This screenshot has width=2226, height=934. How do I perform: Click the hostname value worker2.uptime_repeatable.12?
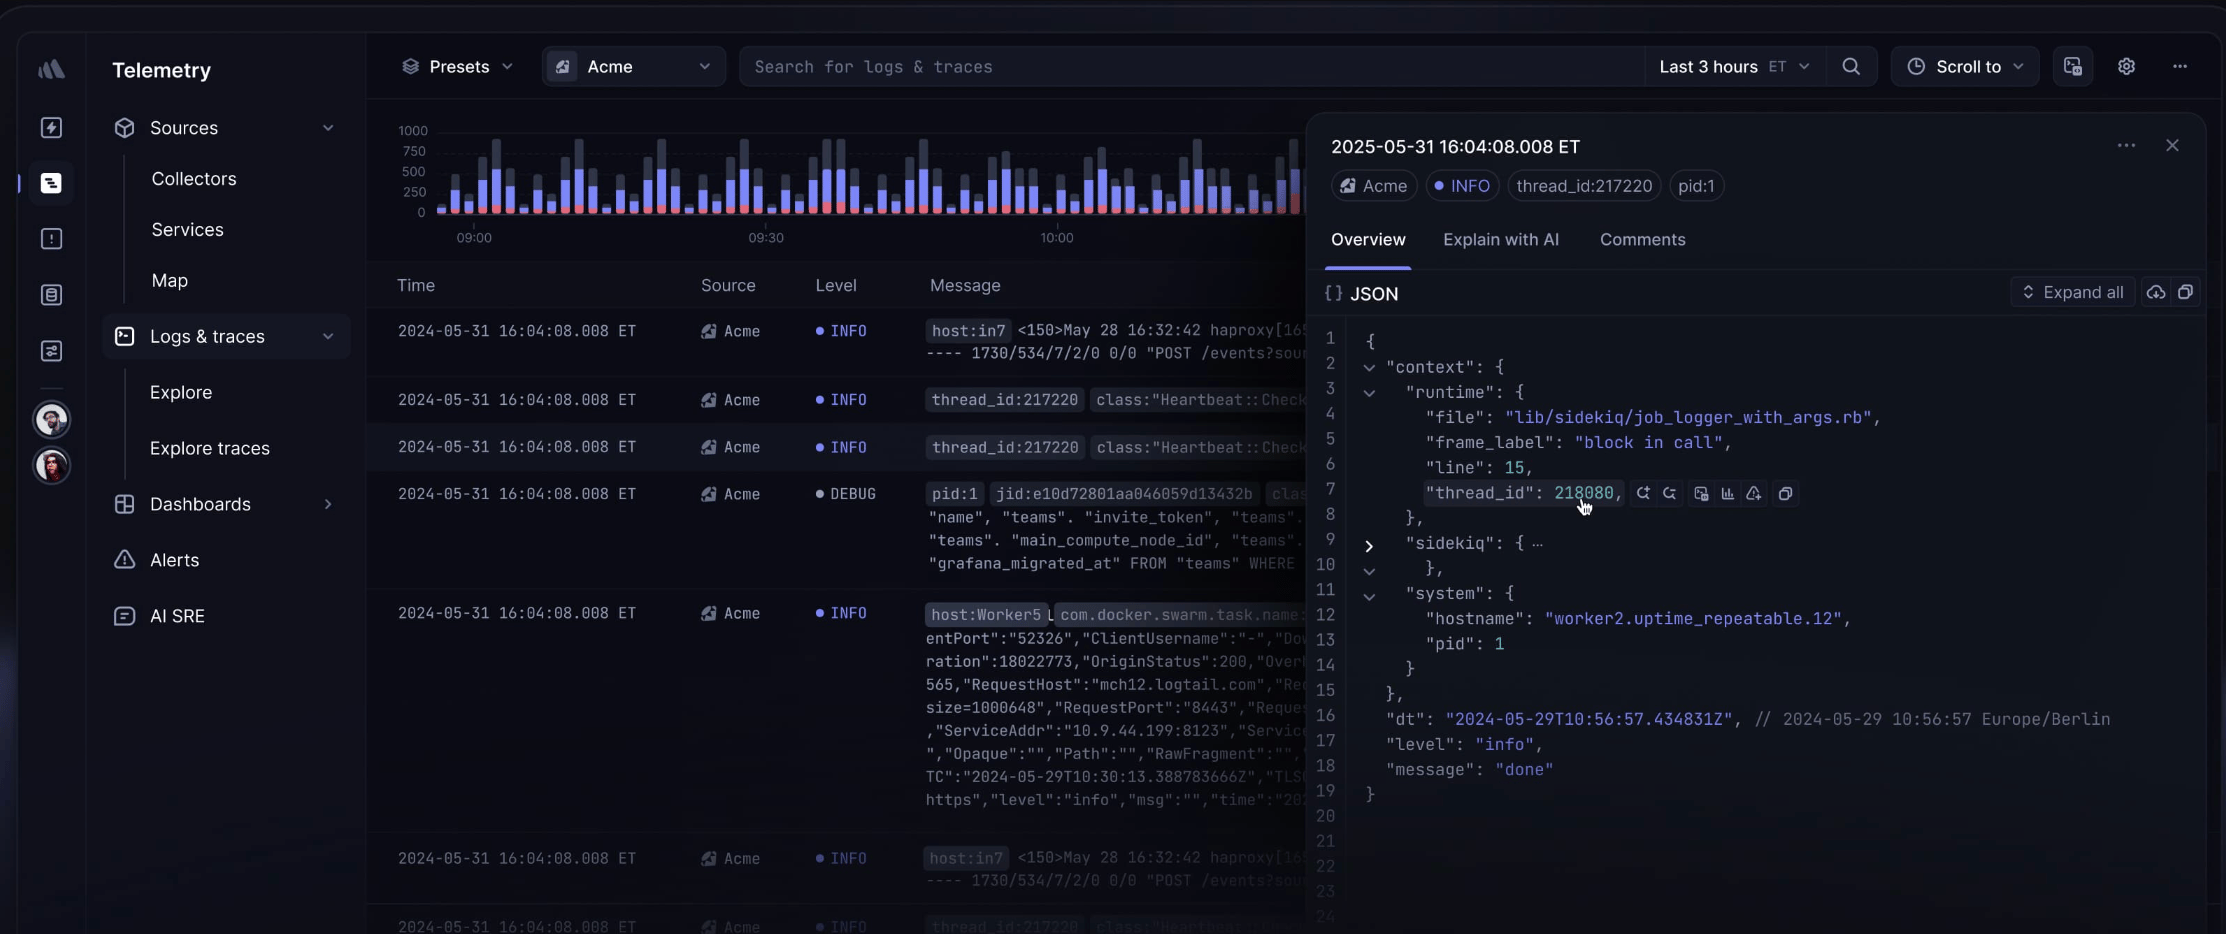1692,619
